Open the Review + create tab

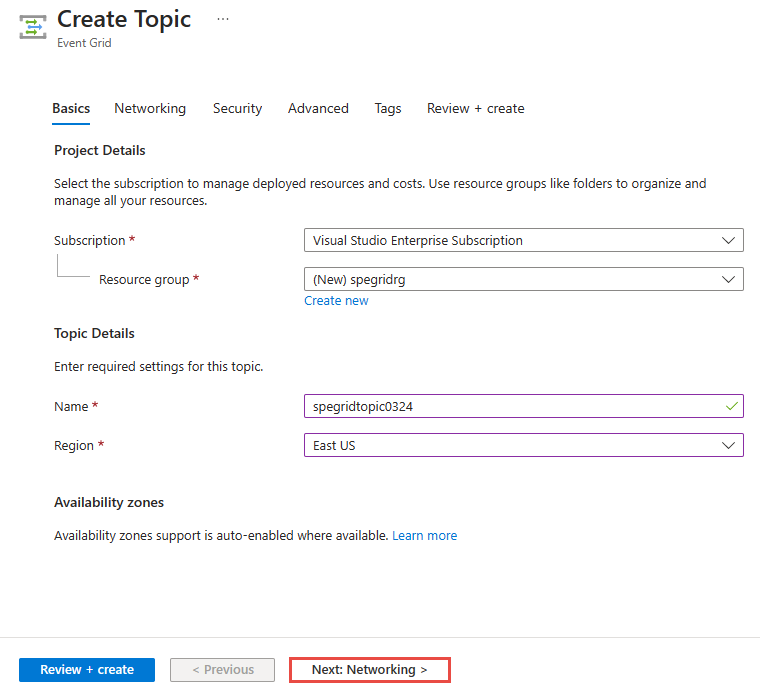click(475, 109)
